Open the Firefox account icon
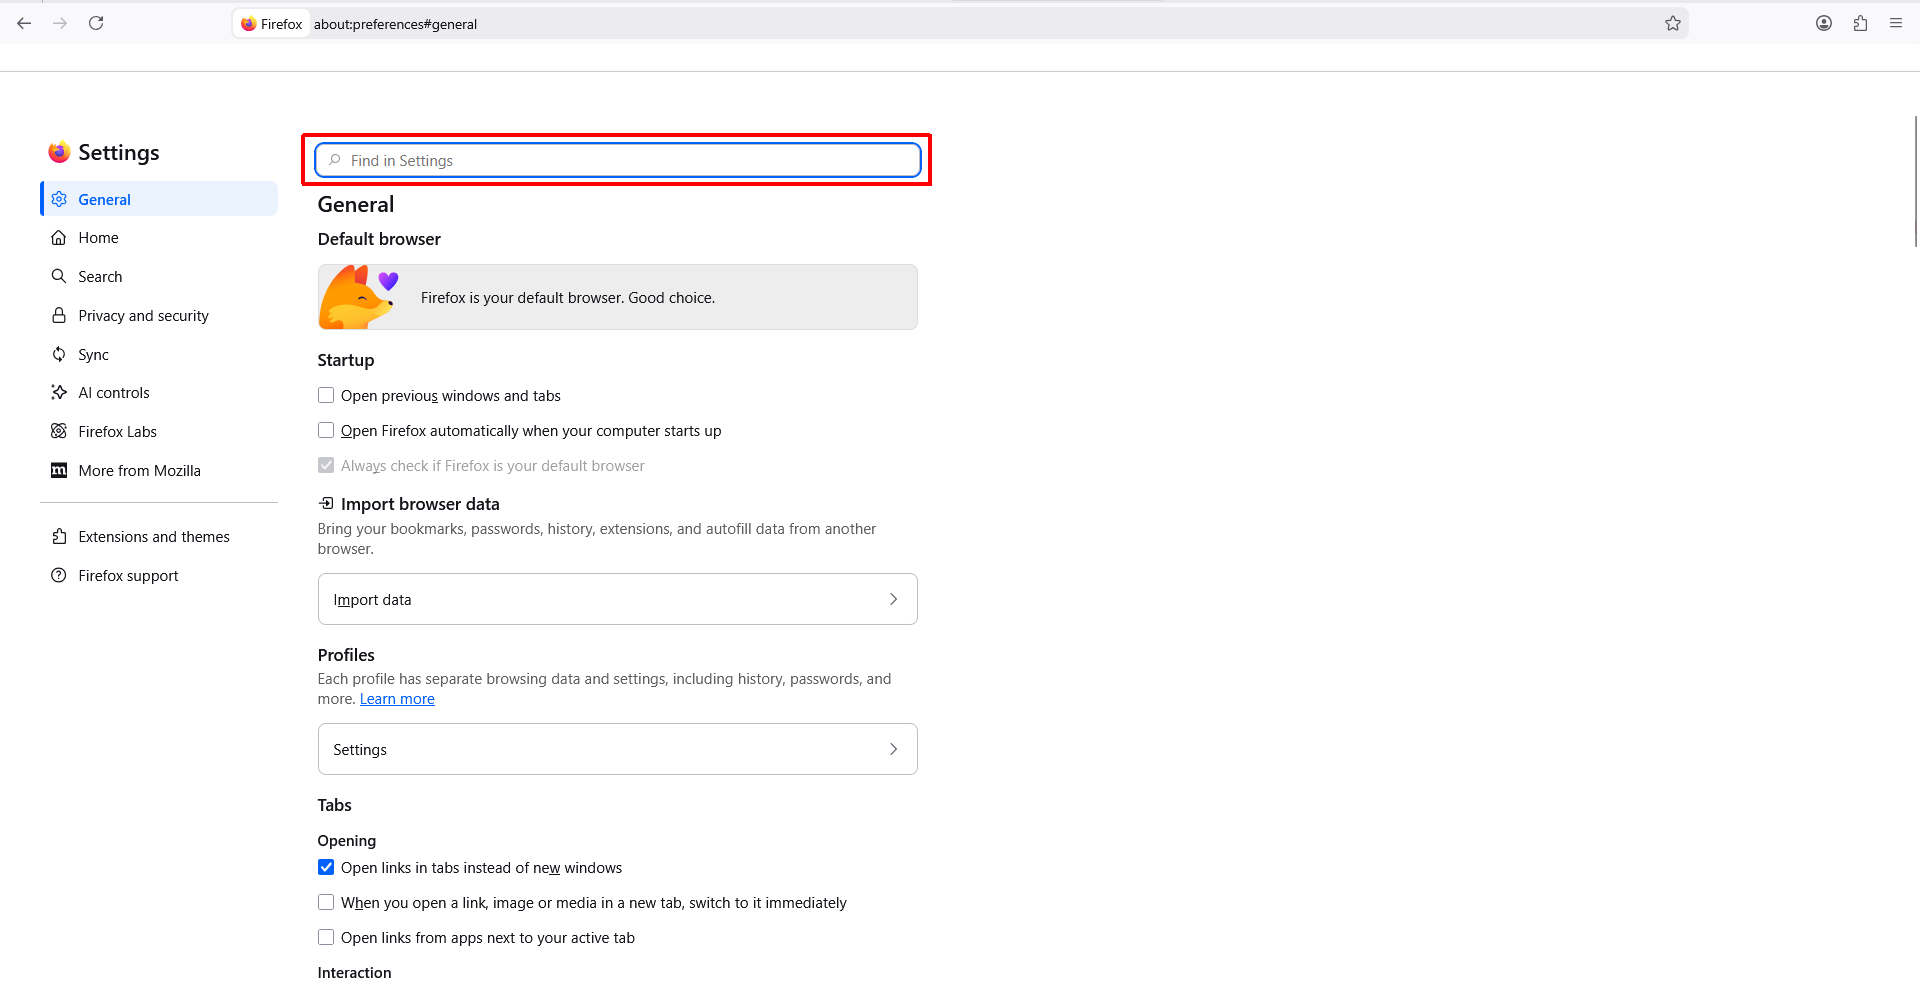This screenshot has width=1920, height=991. [x=1824, y=23]
